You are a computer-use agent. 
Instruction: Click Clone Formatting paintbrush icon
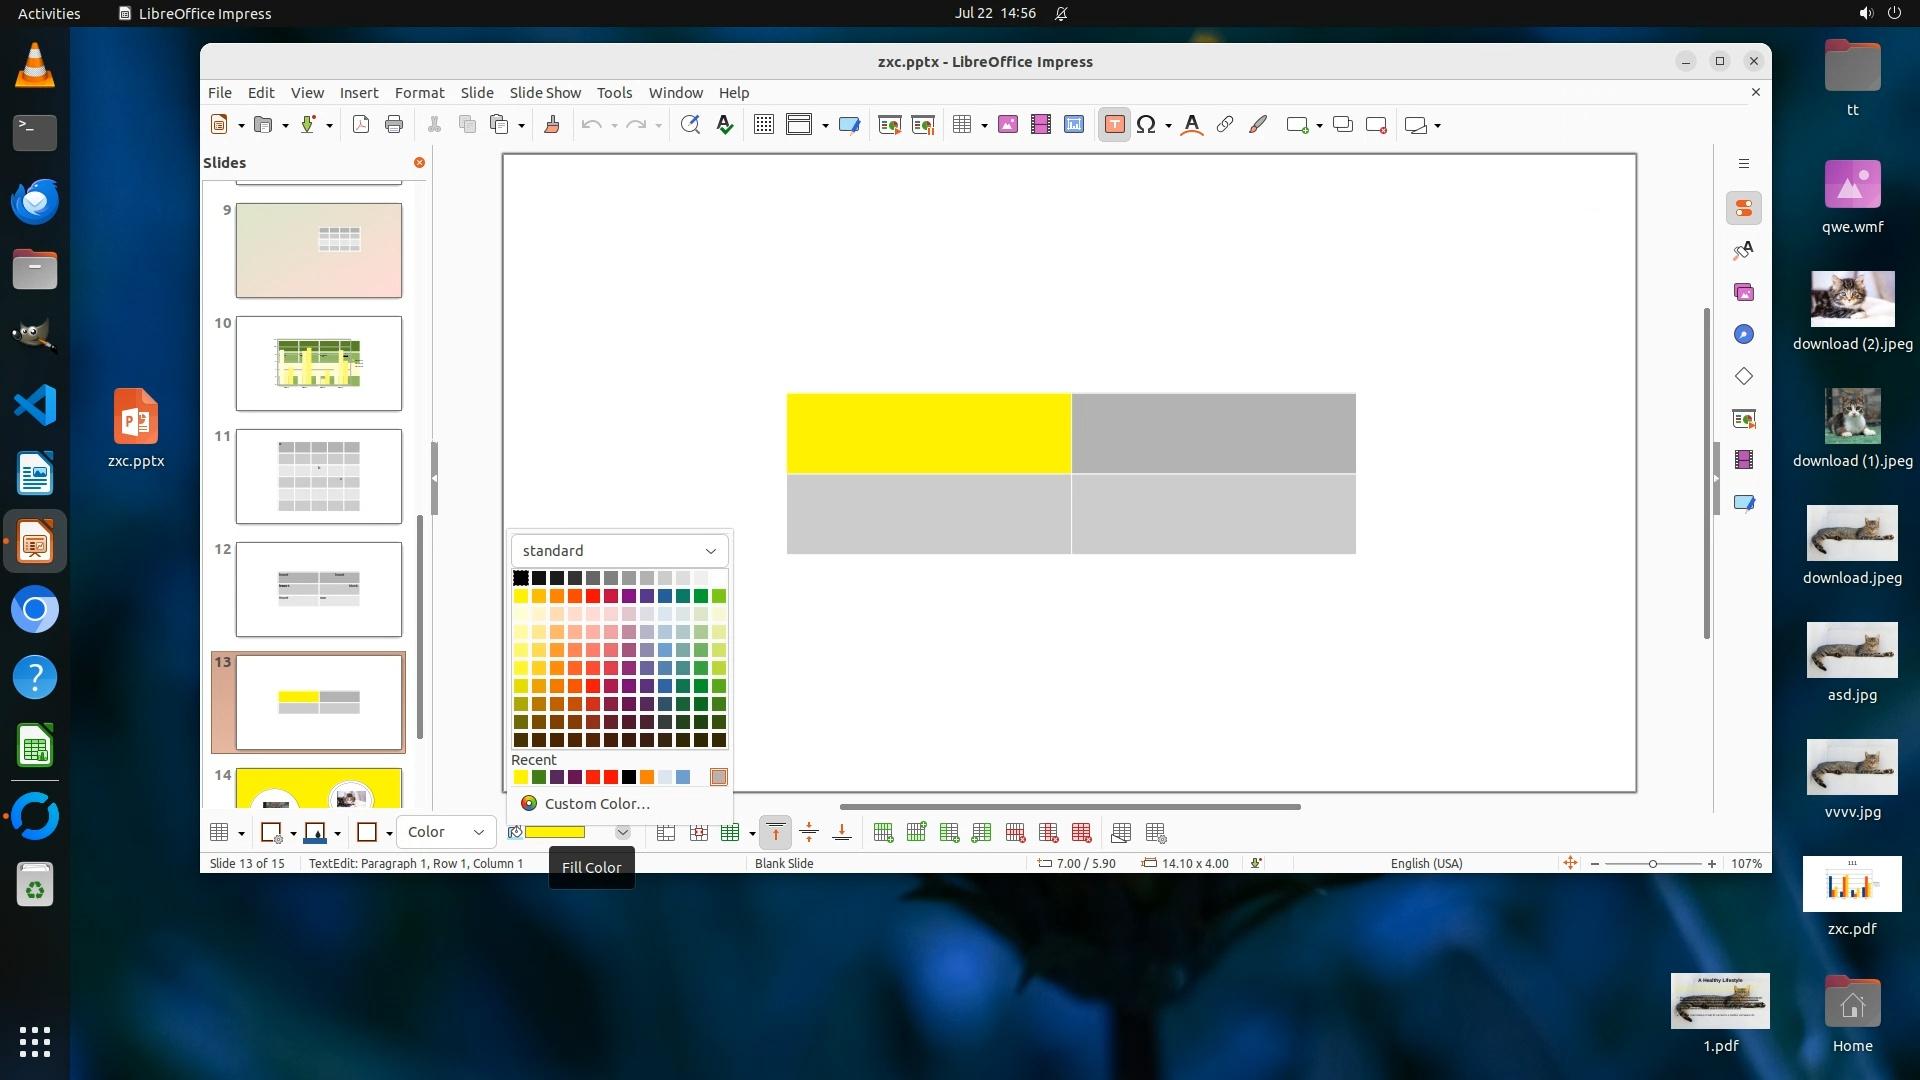[551, 124]
